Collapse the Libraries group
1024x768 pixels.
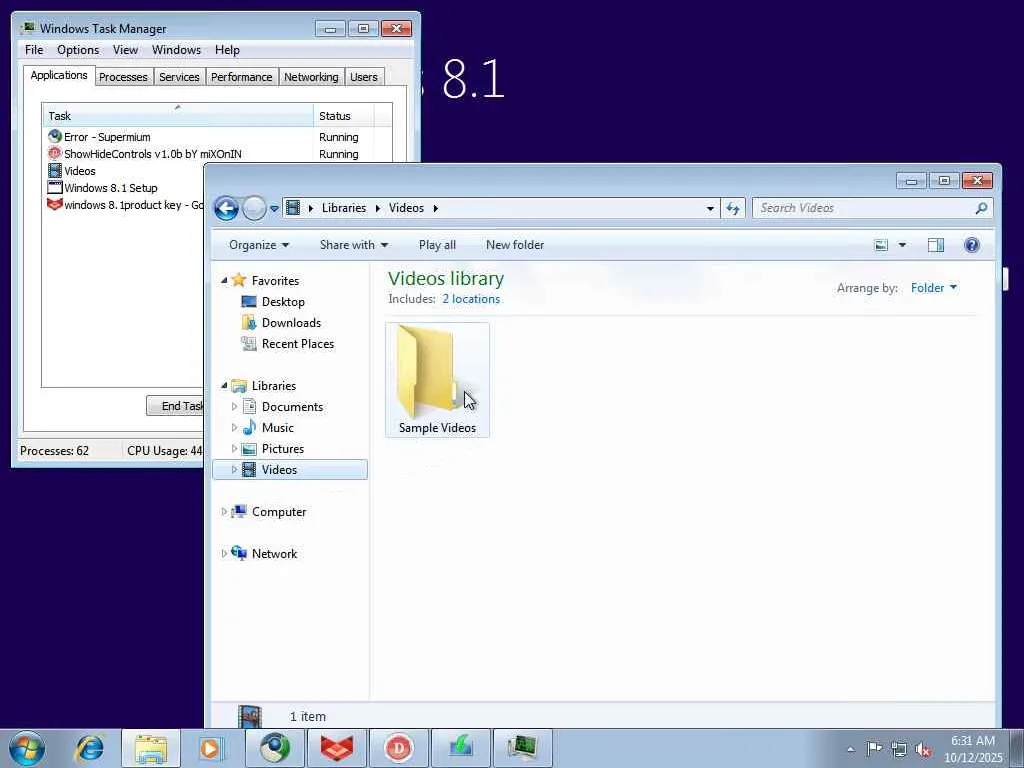click(x=224, y=385)
